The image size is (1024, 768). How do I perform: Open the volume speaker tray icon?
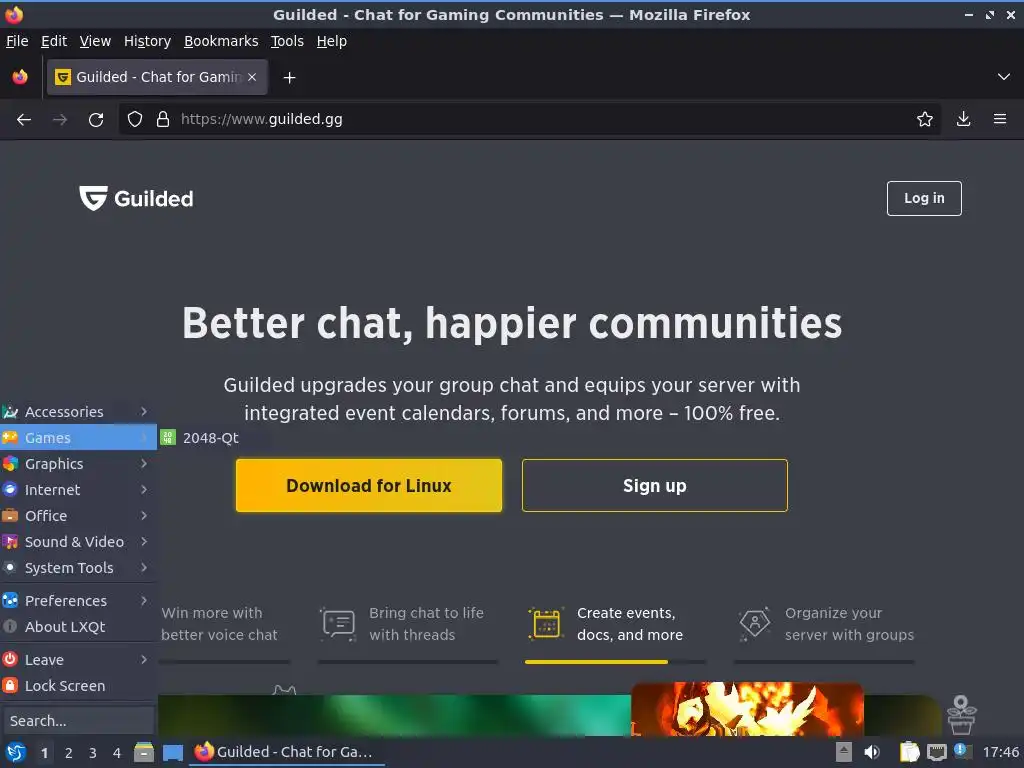[x=872, y=752]
